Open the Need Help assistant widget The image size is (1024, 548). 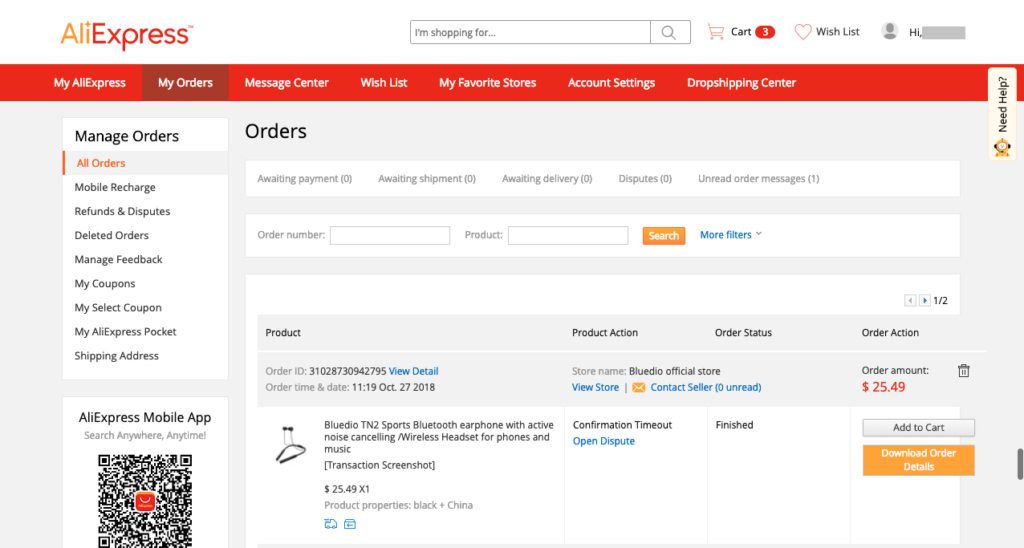1002,114
